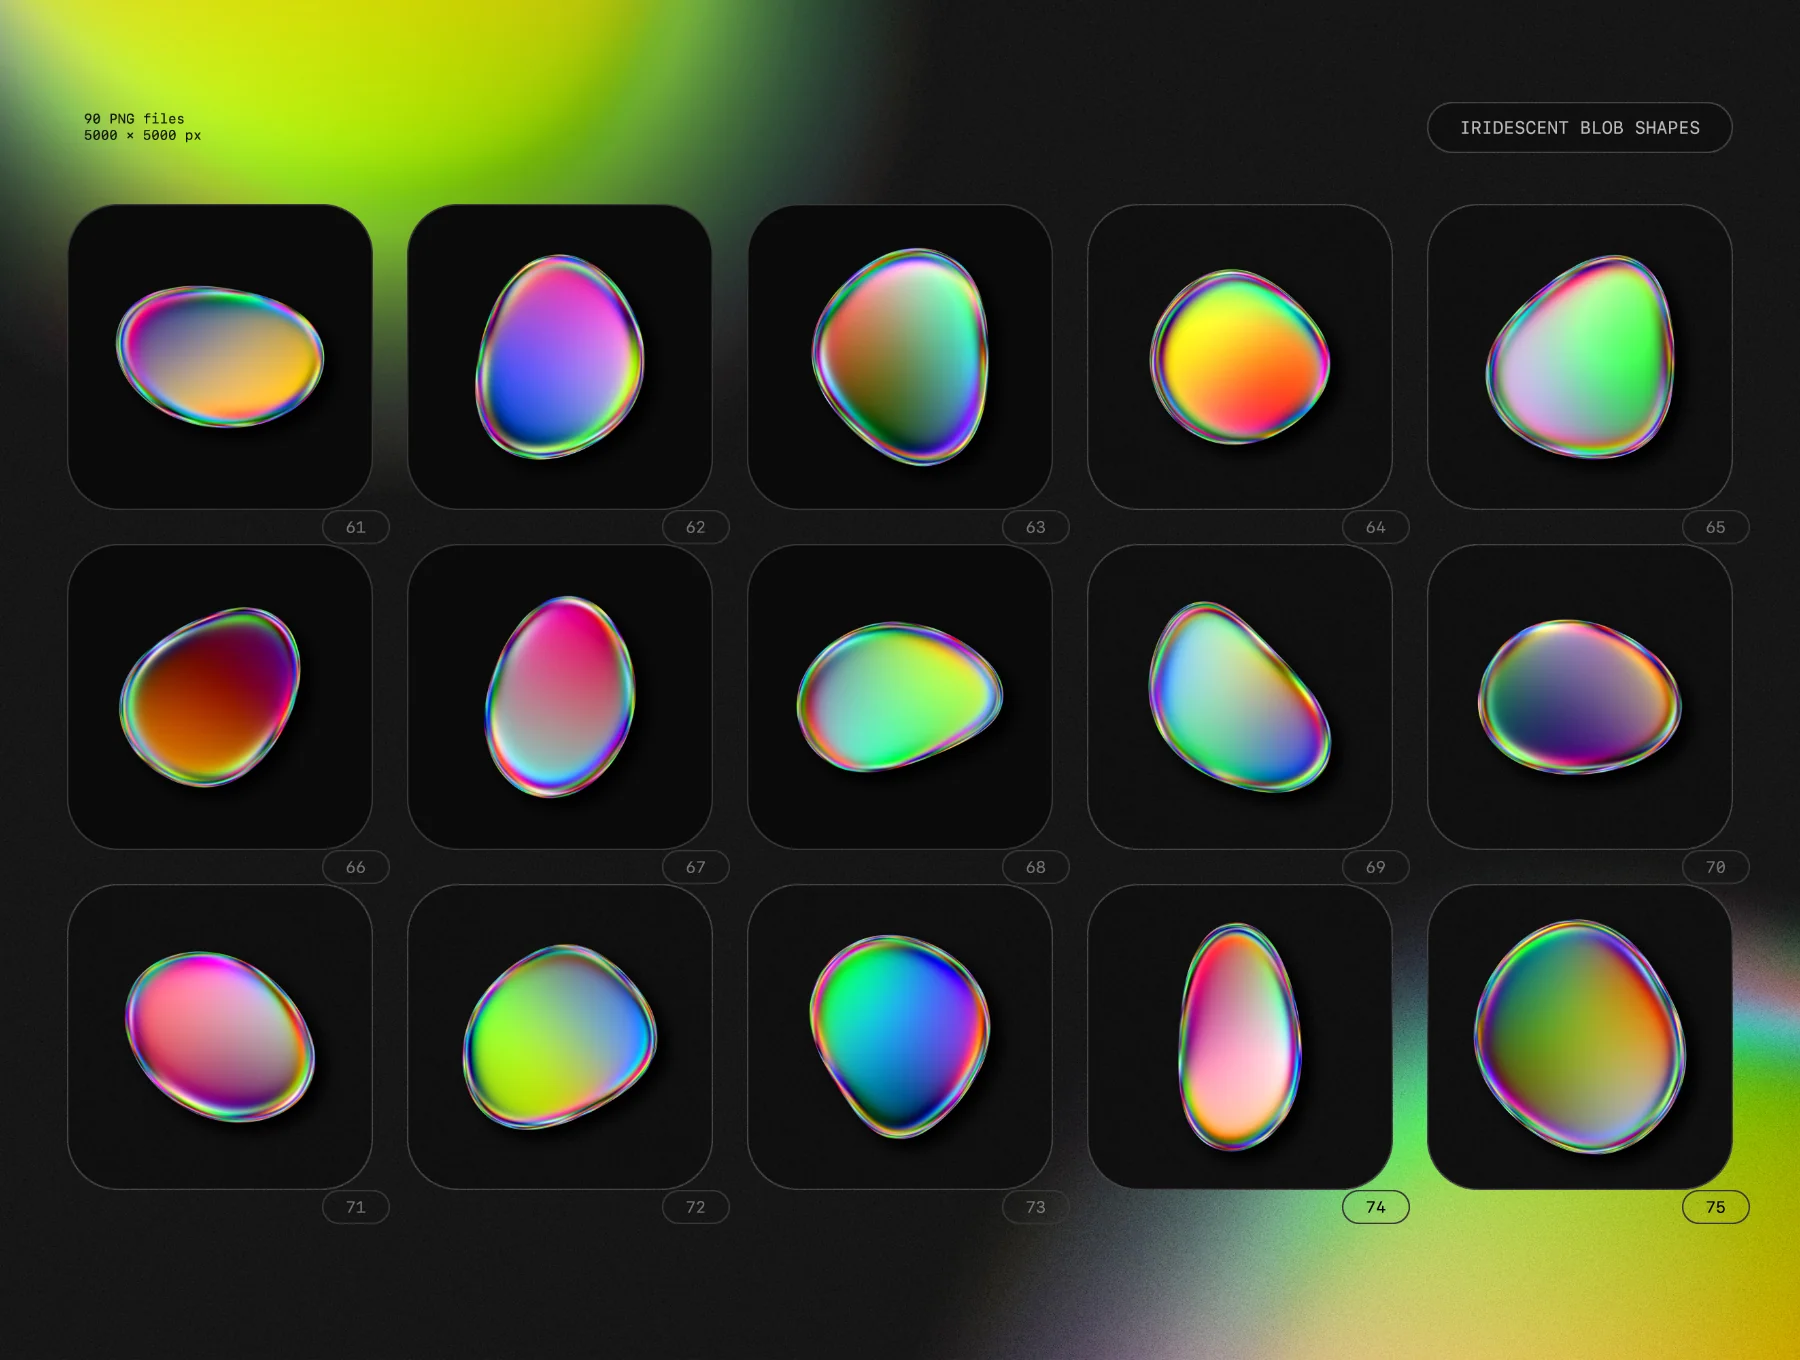Screen dimensions: 1800x1360
Task: Select blob thumbnail 69
Action: (x=1240, y=697)
